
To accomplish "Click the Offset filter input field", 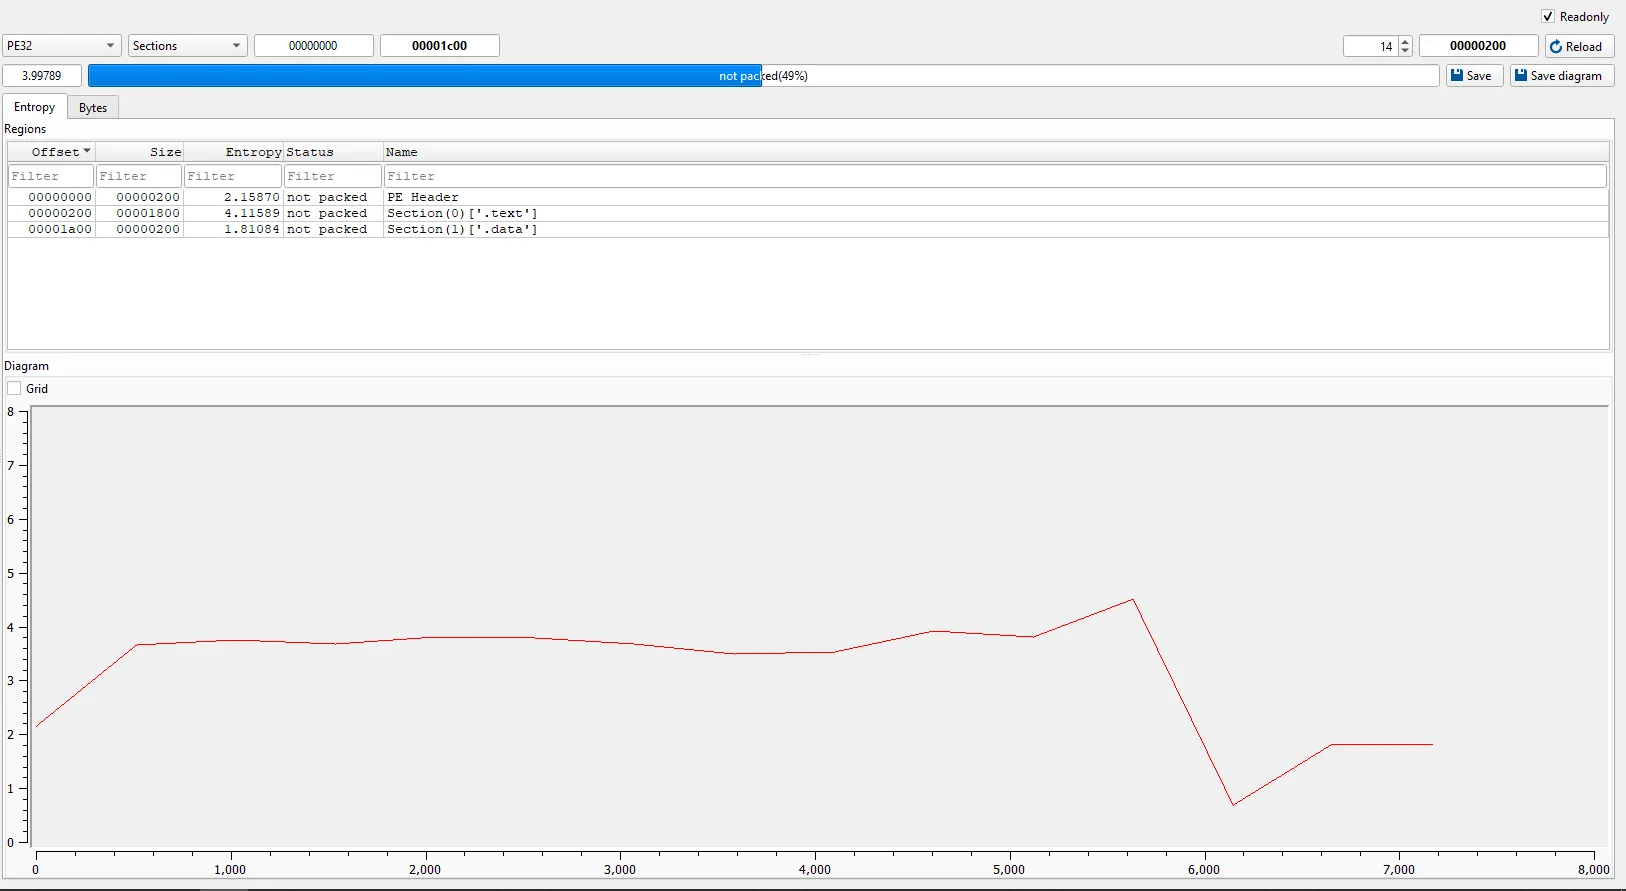I will tap(51, 176).
